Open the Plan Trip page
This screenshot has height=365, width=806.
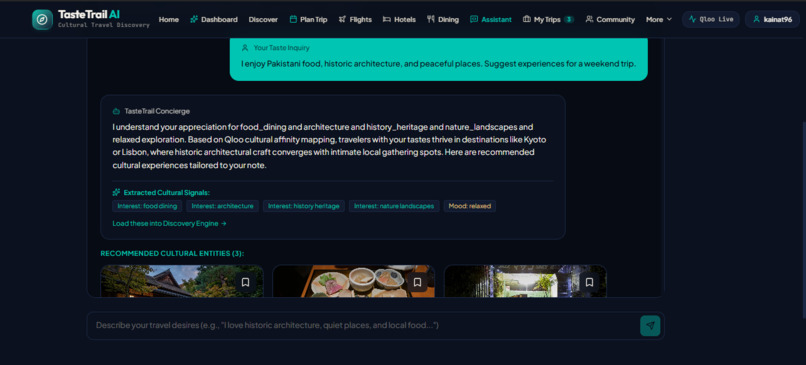[x=308, y=20]
